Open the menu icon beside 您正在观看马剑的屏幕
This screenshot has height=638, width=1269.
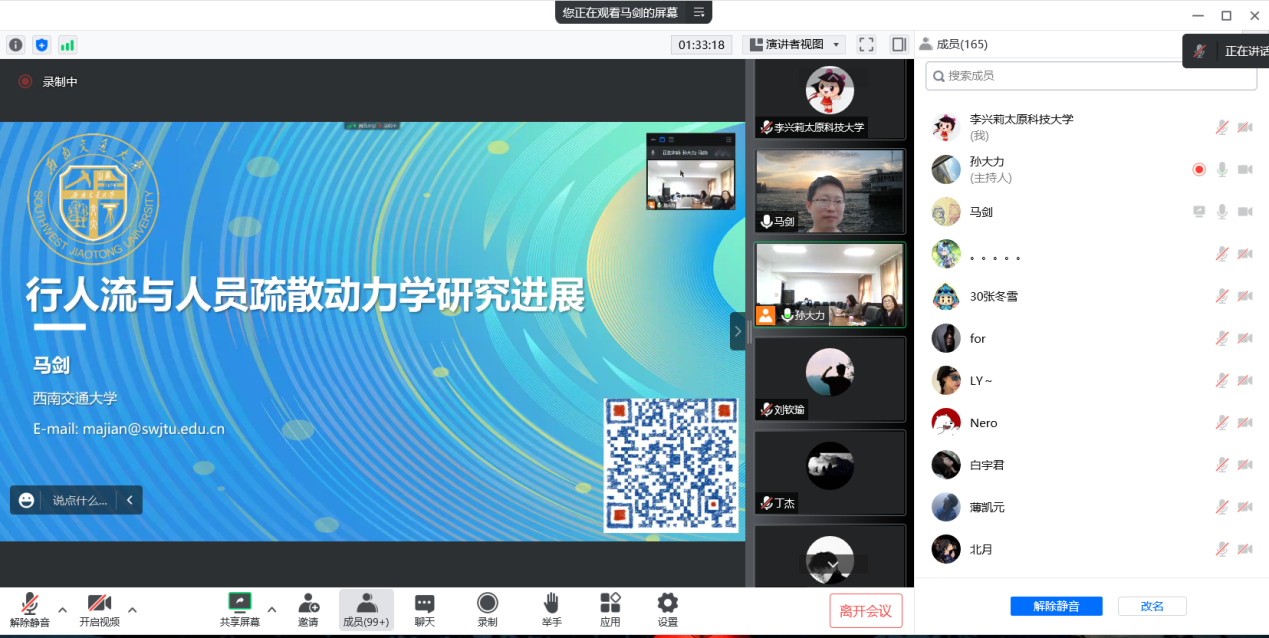(699, 12)
